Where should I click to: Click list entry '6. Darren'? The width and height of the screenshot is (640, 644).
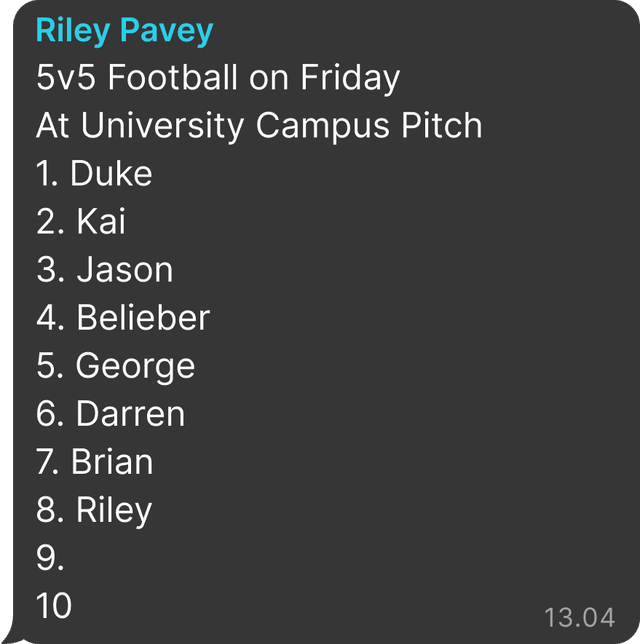(110, 414)
